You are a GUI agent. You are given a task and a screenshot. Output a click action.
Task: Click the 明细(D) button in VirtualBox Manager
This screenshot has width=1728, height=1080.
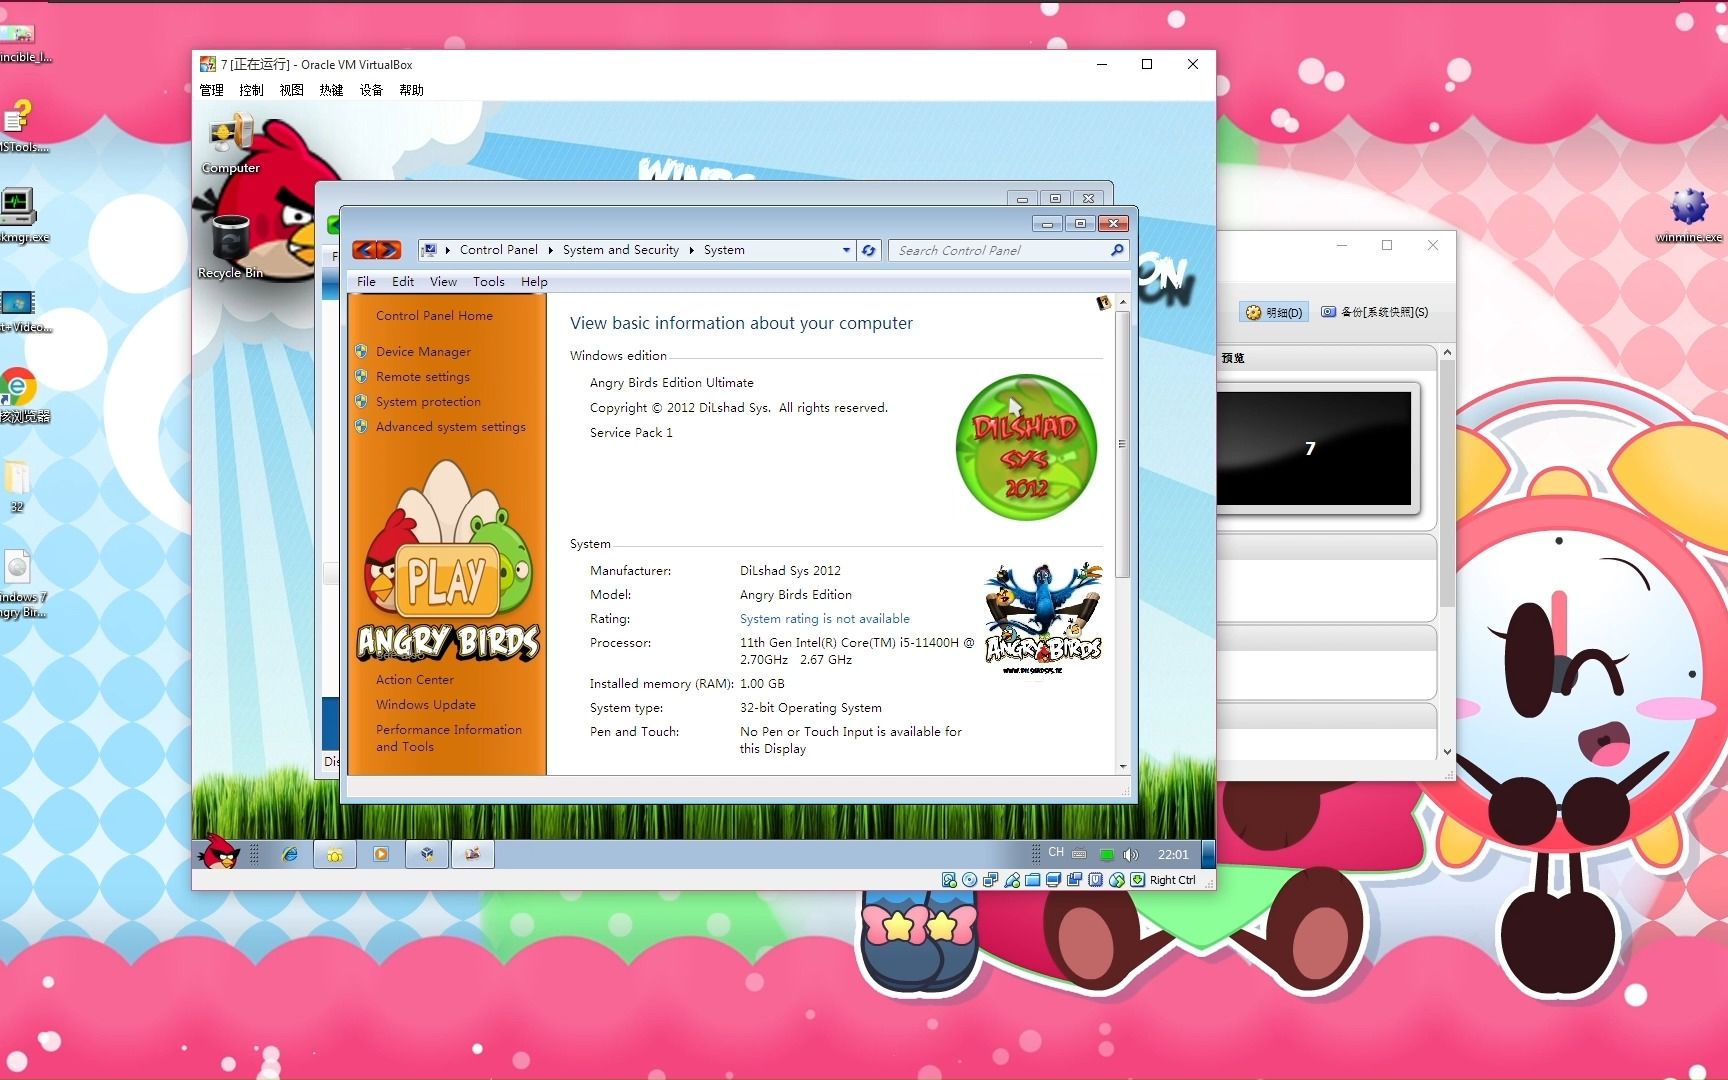(1275, 312)
